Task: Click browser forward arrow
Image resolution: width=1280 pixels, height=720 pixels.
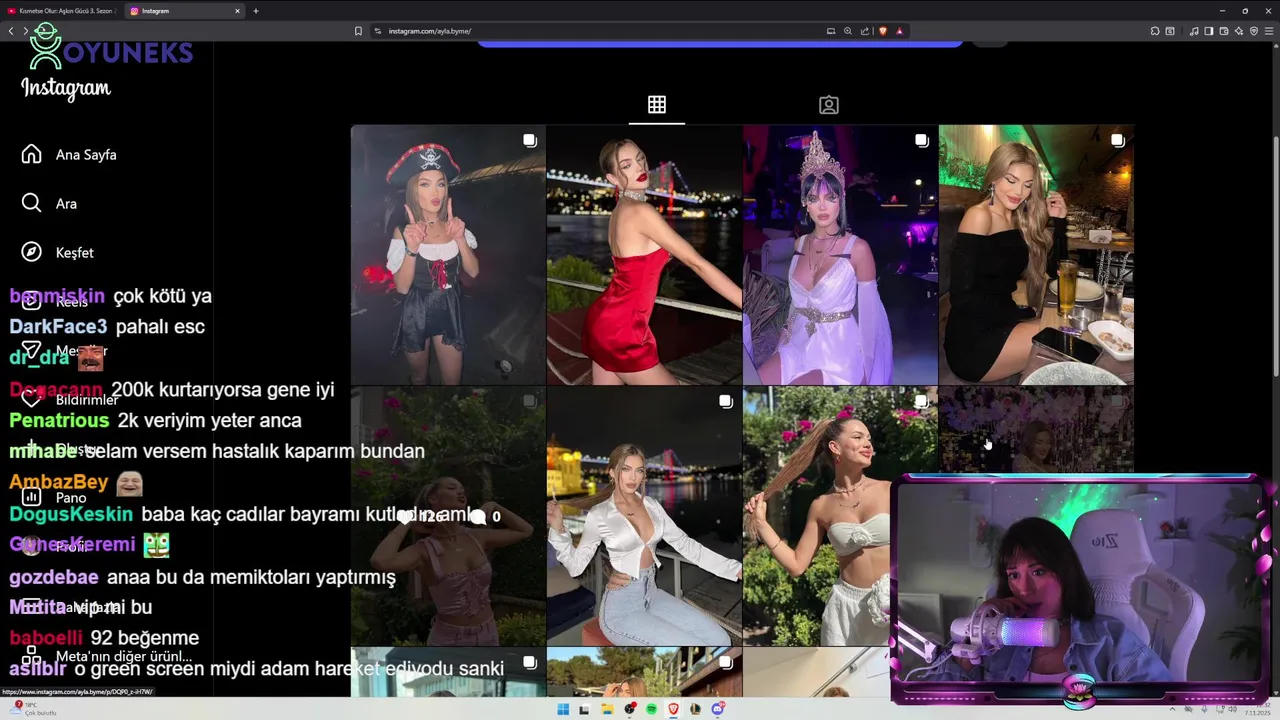Action: click(x=25, y=31)
